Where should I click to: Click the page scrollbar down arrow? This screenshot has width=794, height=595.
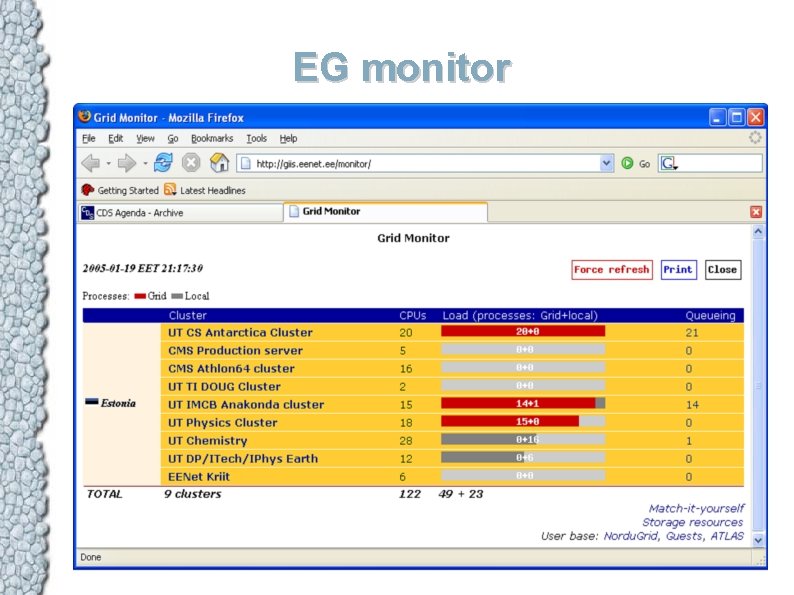(x=758, y=540)
